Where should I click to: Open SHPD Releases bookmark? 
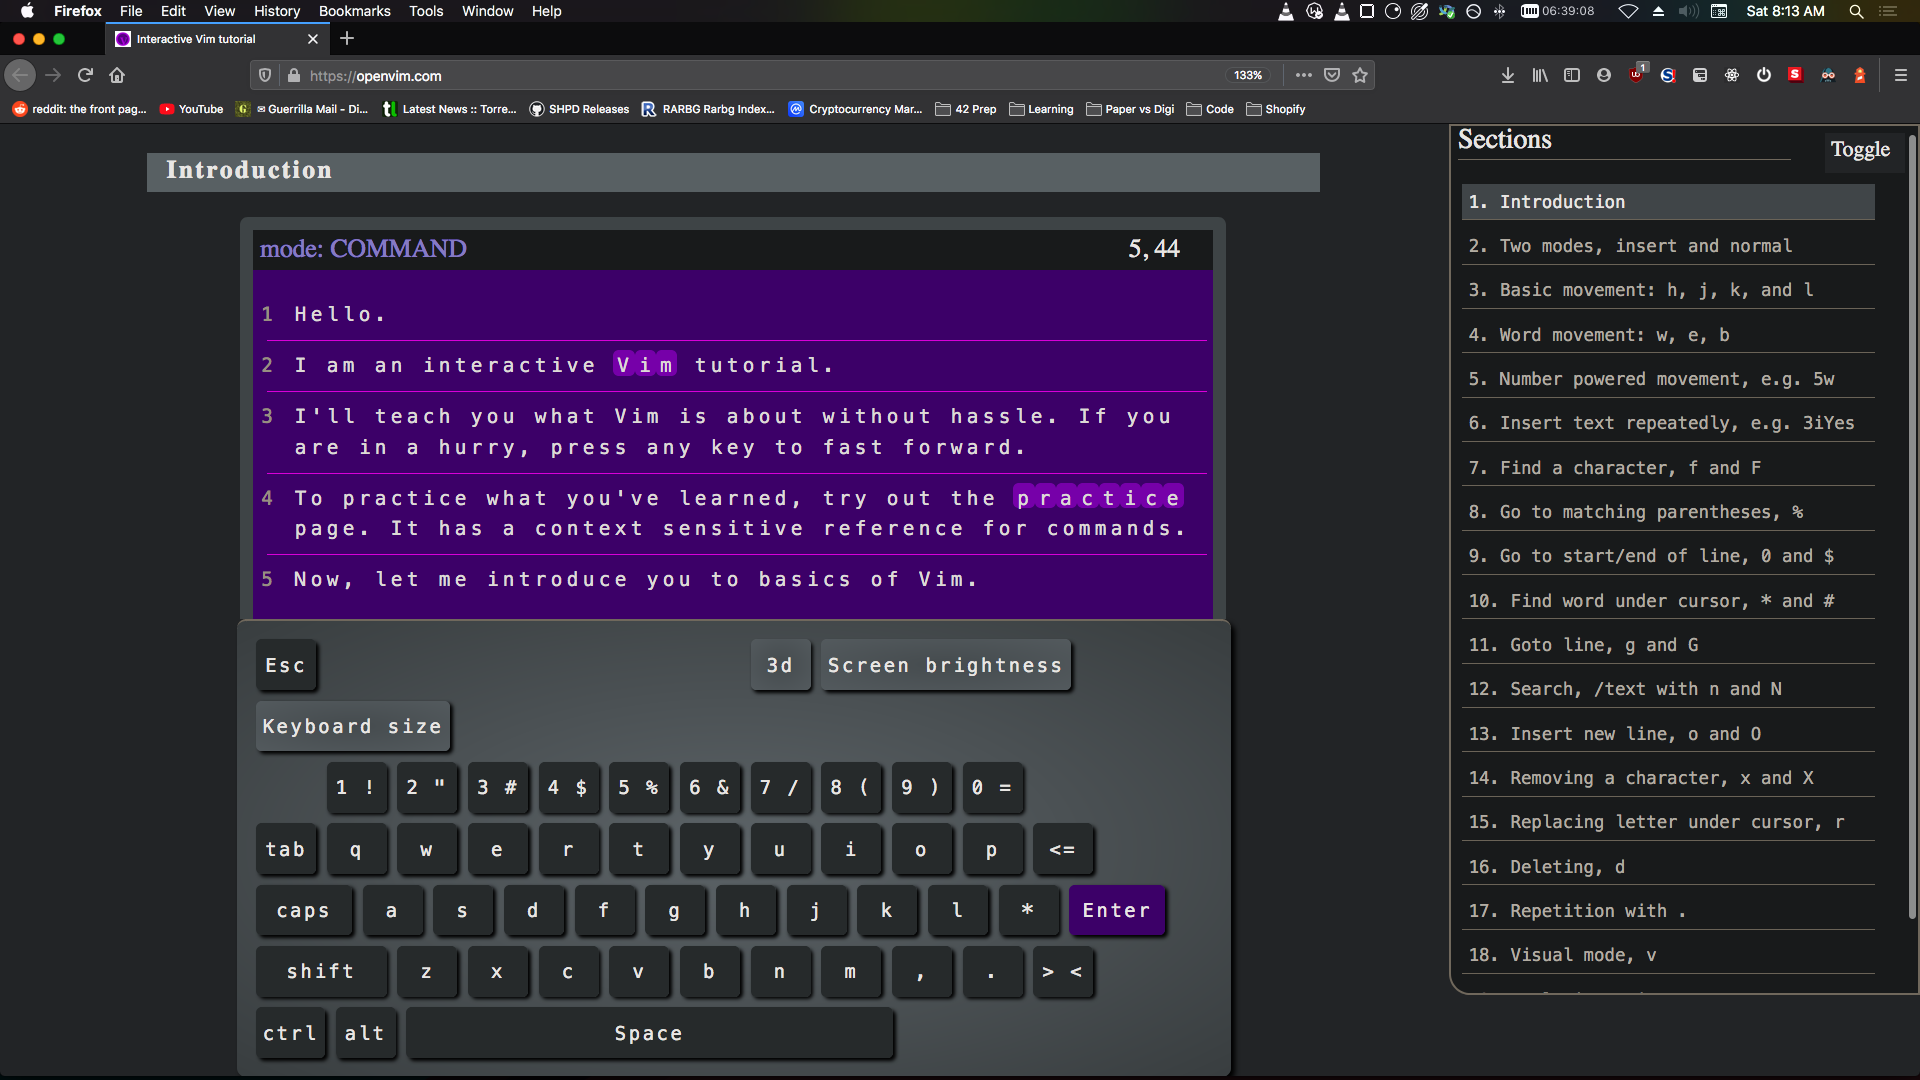pyautogui.click(x=579, y=109)
